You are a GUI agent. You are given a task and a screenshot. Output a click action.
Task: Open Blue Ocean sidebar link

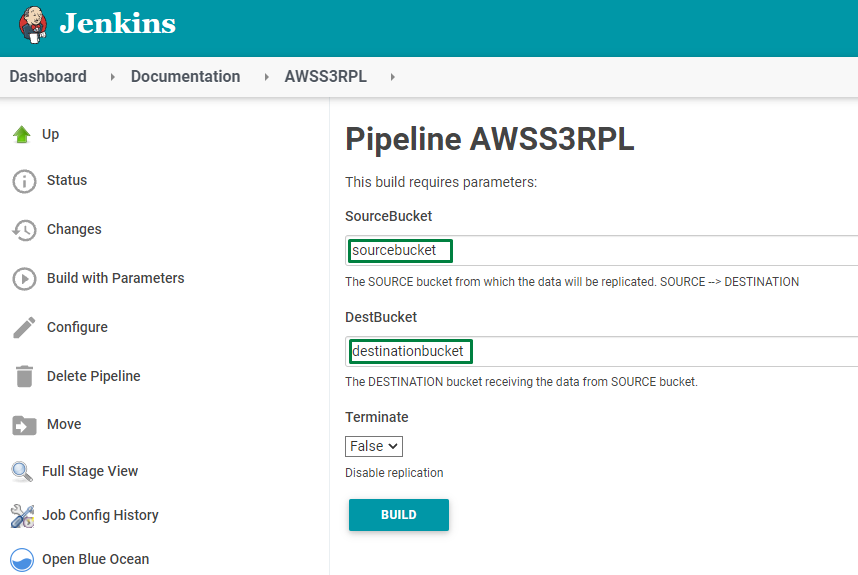(95, 559)
